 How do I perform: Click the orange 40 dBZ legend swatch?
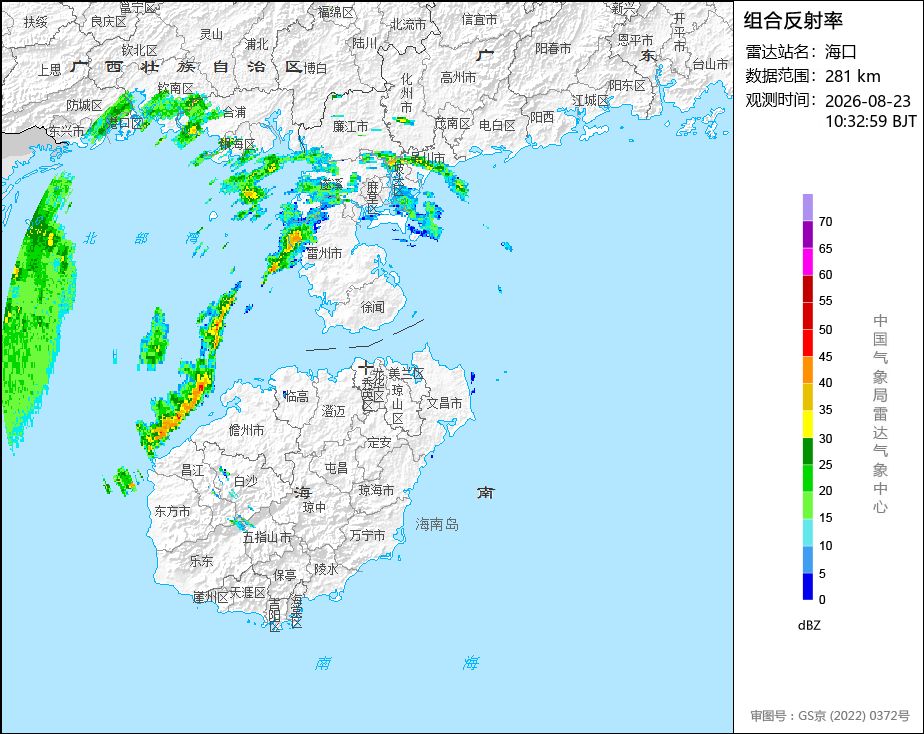click(x=807, y=370)
